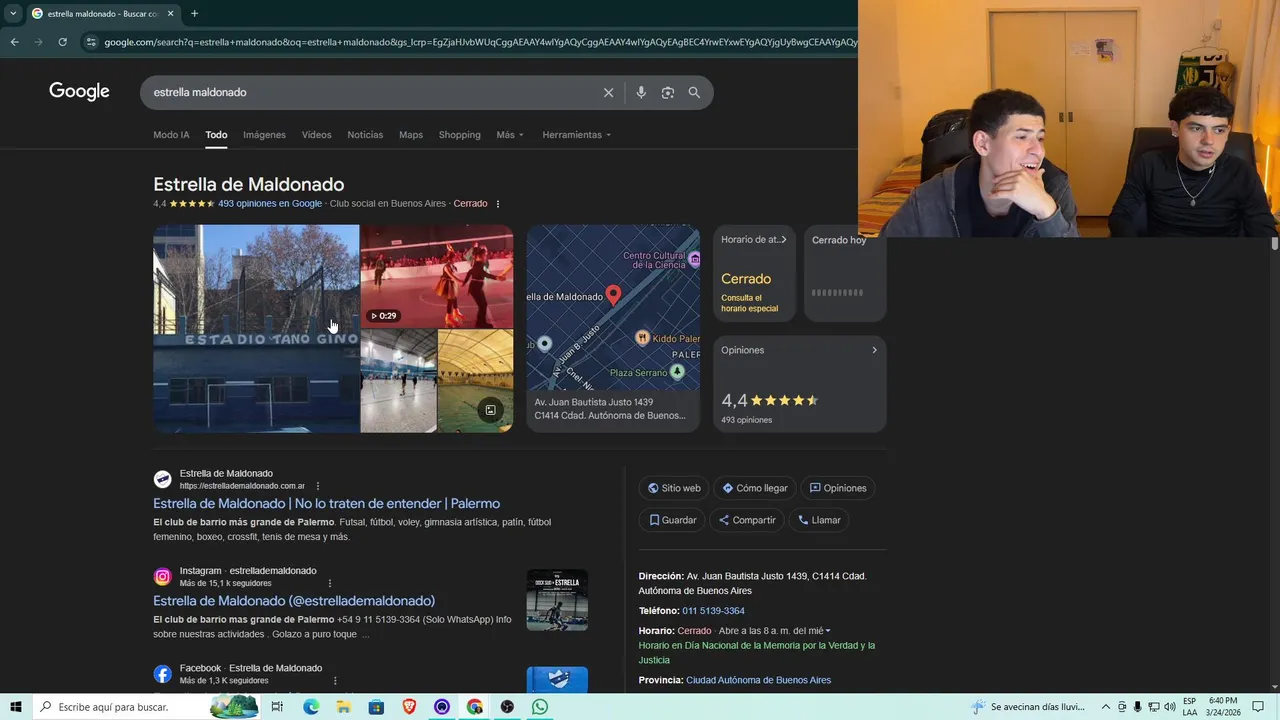Open the Cerrado hoy popular times card
This screenshot has height=720, width=1280.
[x=845, y=273]
